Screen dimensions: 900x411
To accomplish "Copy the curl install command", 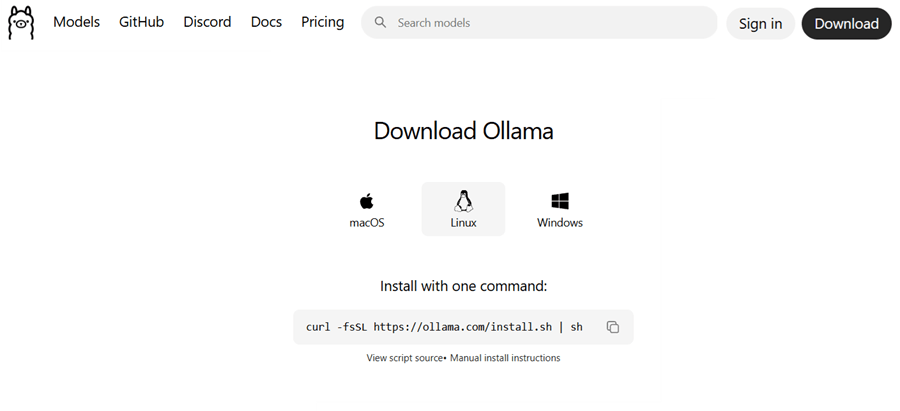I will (613, 327).
